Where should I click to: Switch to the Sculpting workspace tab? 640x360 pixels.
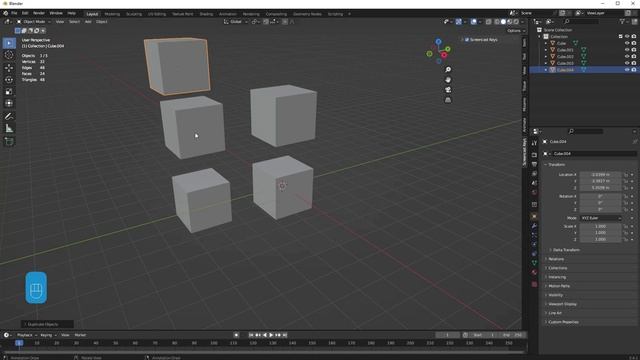pos(133,14)
